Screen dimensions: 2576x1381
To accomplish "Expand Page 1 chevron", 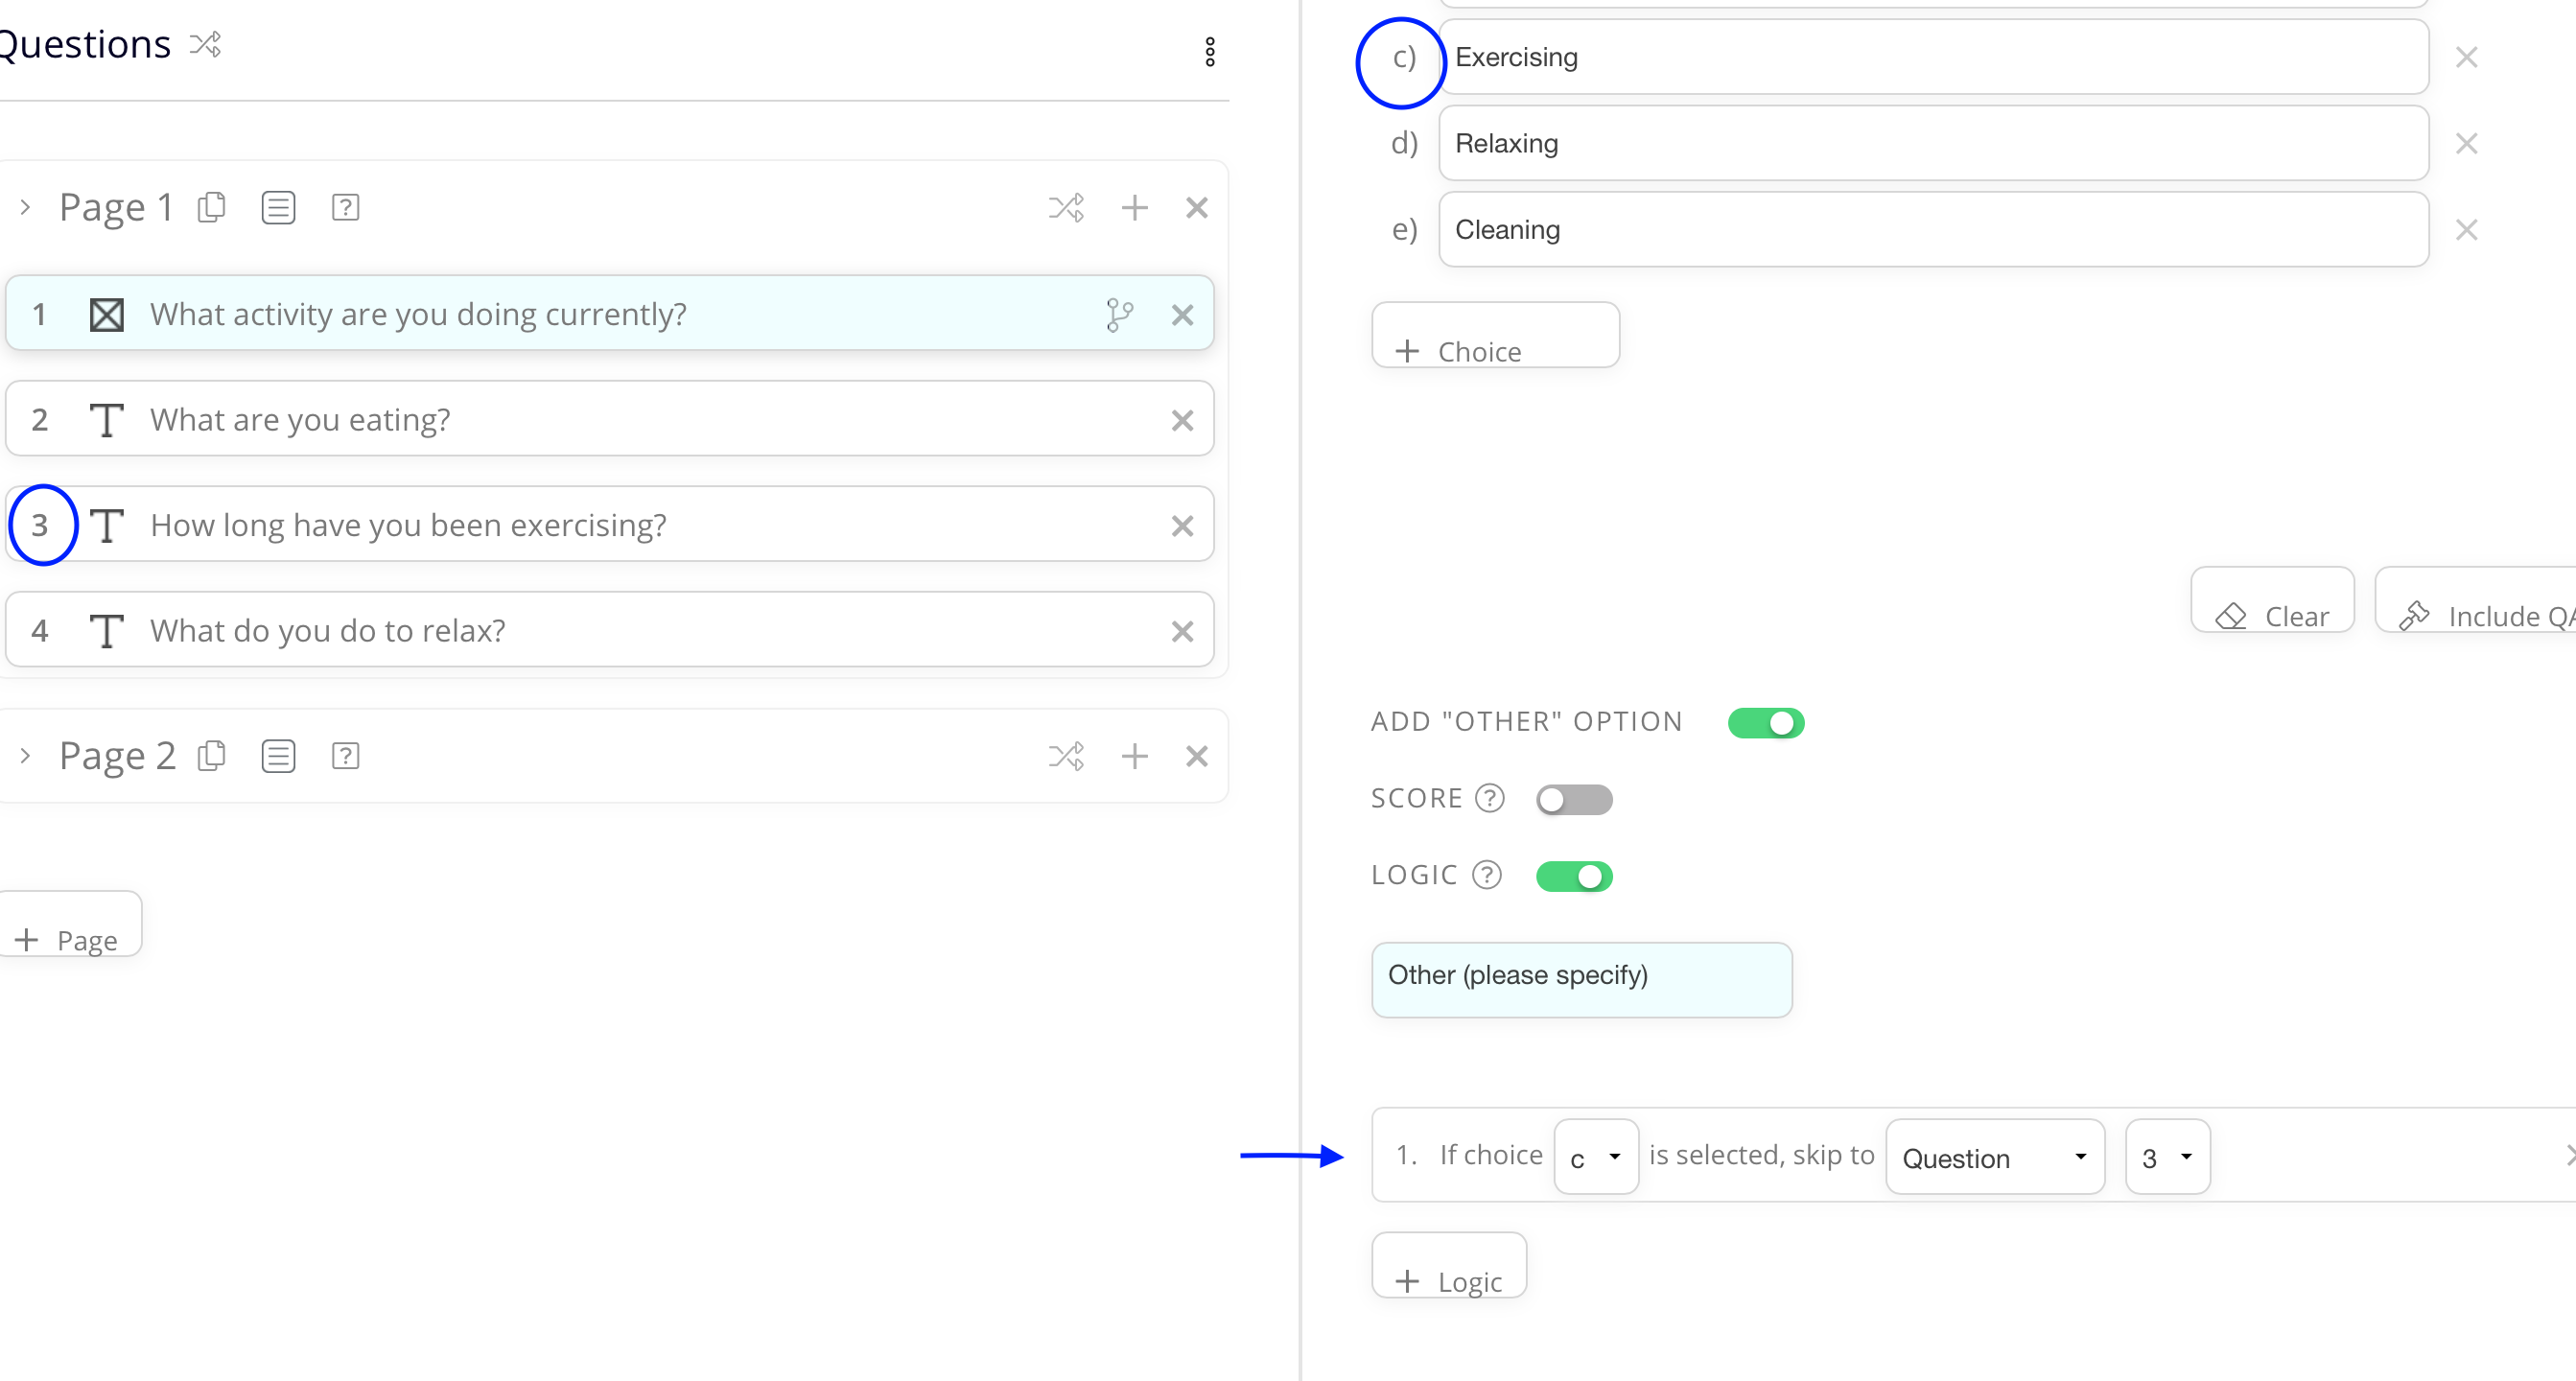I will click(x=26, y=208).
